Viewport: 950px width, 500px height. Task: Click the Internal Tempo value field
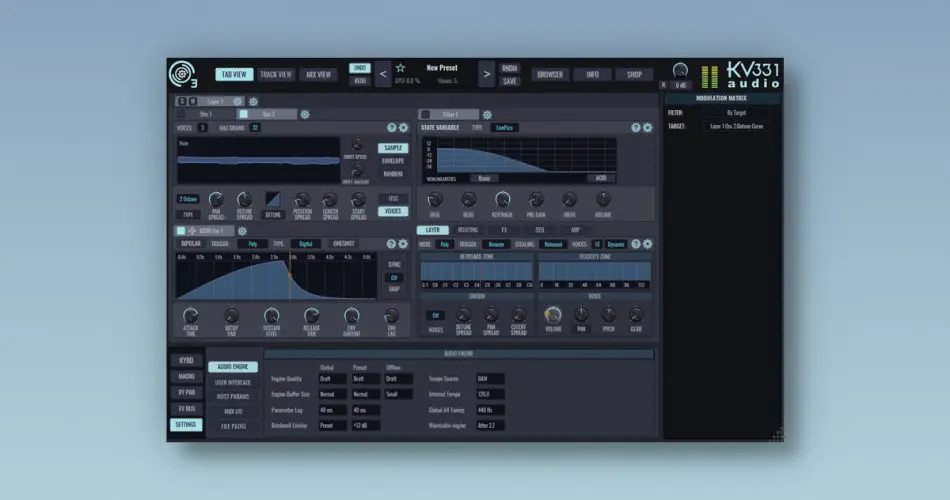(490, 394)
